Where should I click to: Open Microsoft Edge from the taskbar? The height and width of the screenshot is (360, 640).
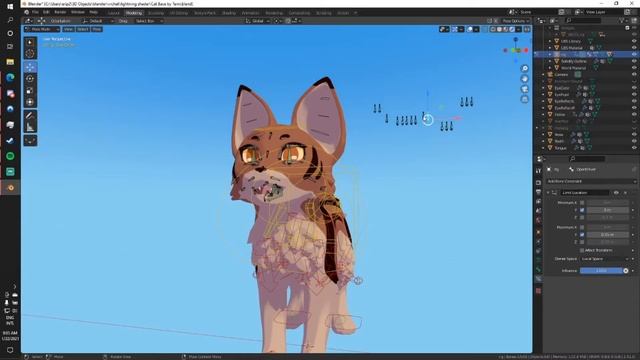tap(10, 78)
